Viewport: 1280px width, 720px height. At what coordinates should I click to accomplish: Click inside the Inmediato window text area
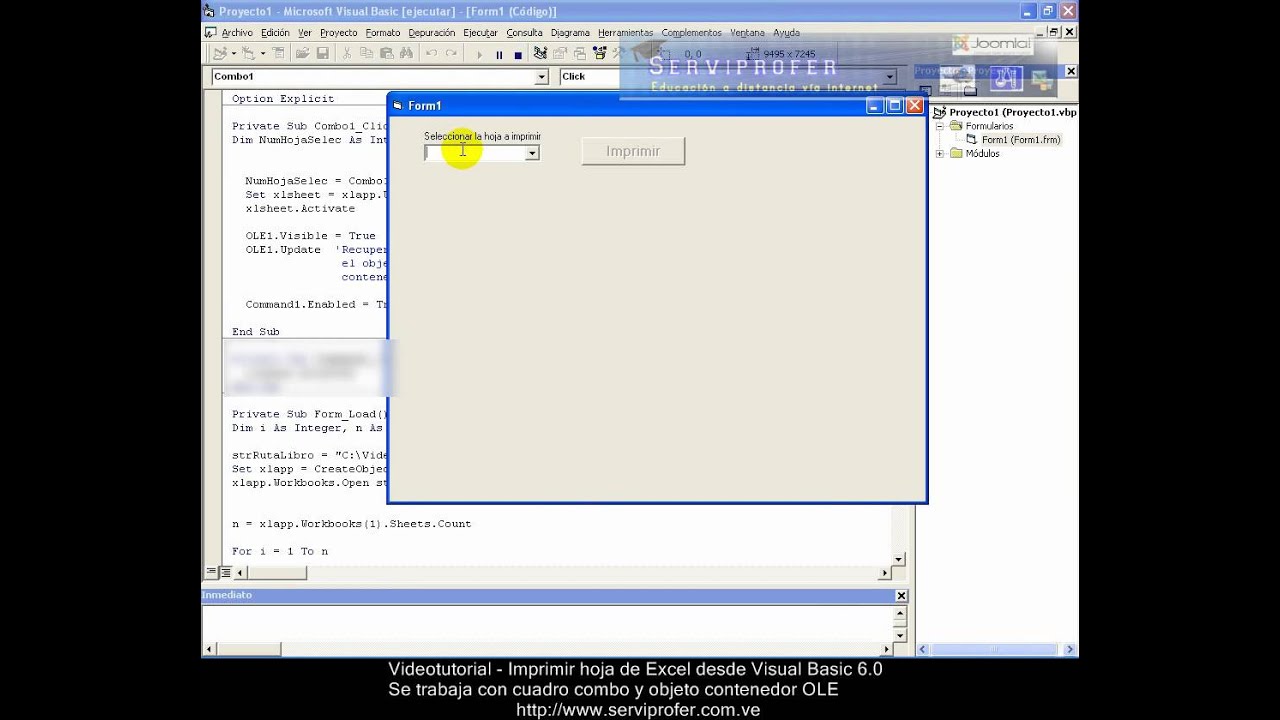point(548,623)
